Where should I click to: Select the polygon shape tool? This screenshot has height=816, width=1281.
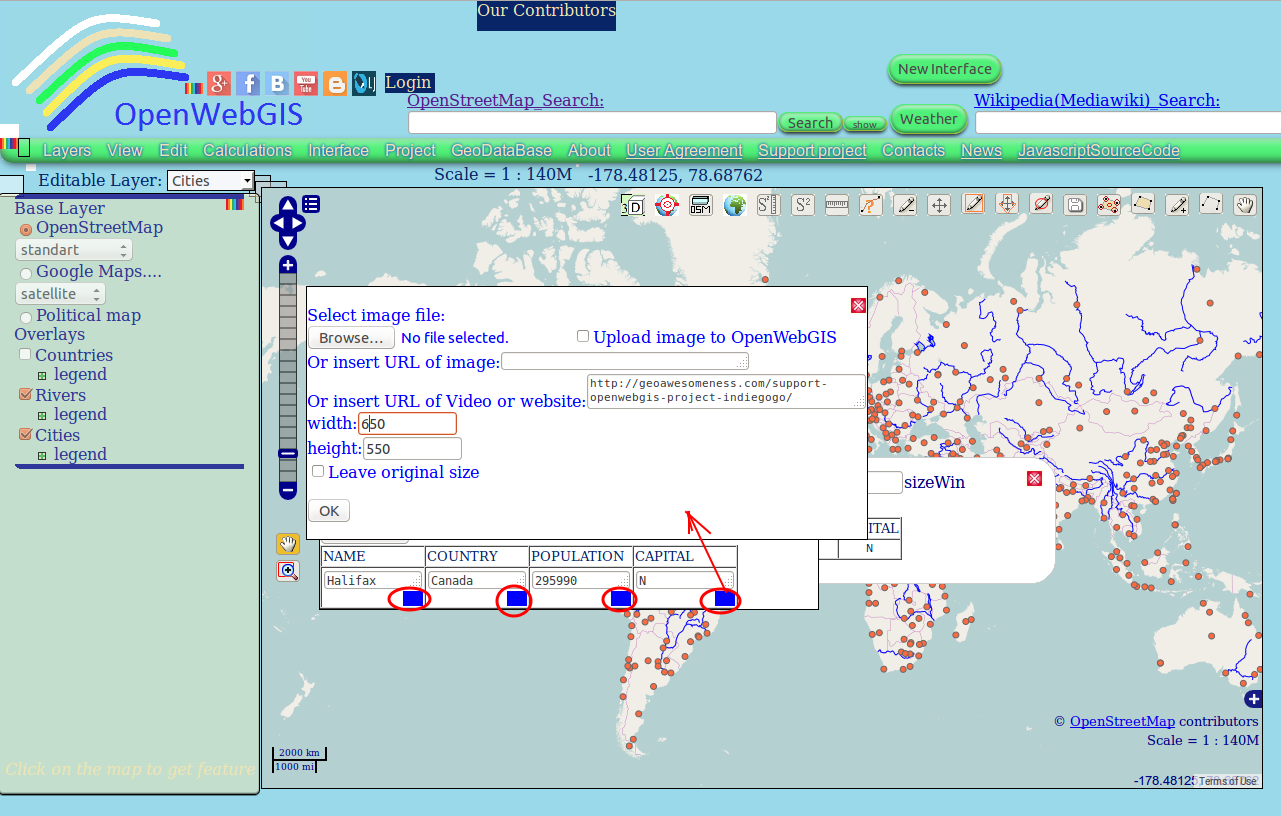coord(1143,204)
